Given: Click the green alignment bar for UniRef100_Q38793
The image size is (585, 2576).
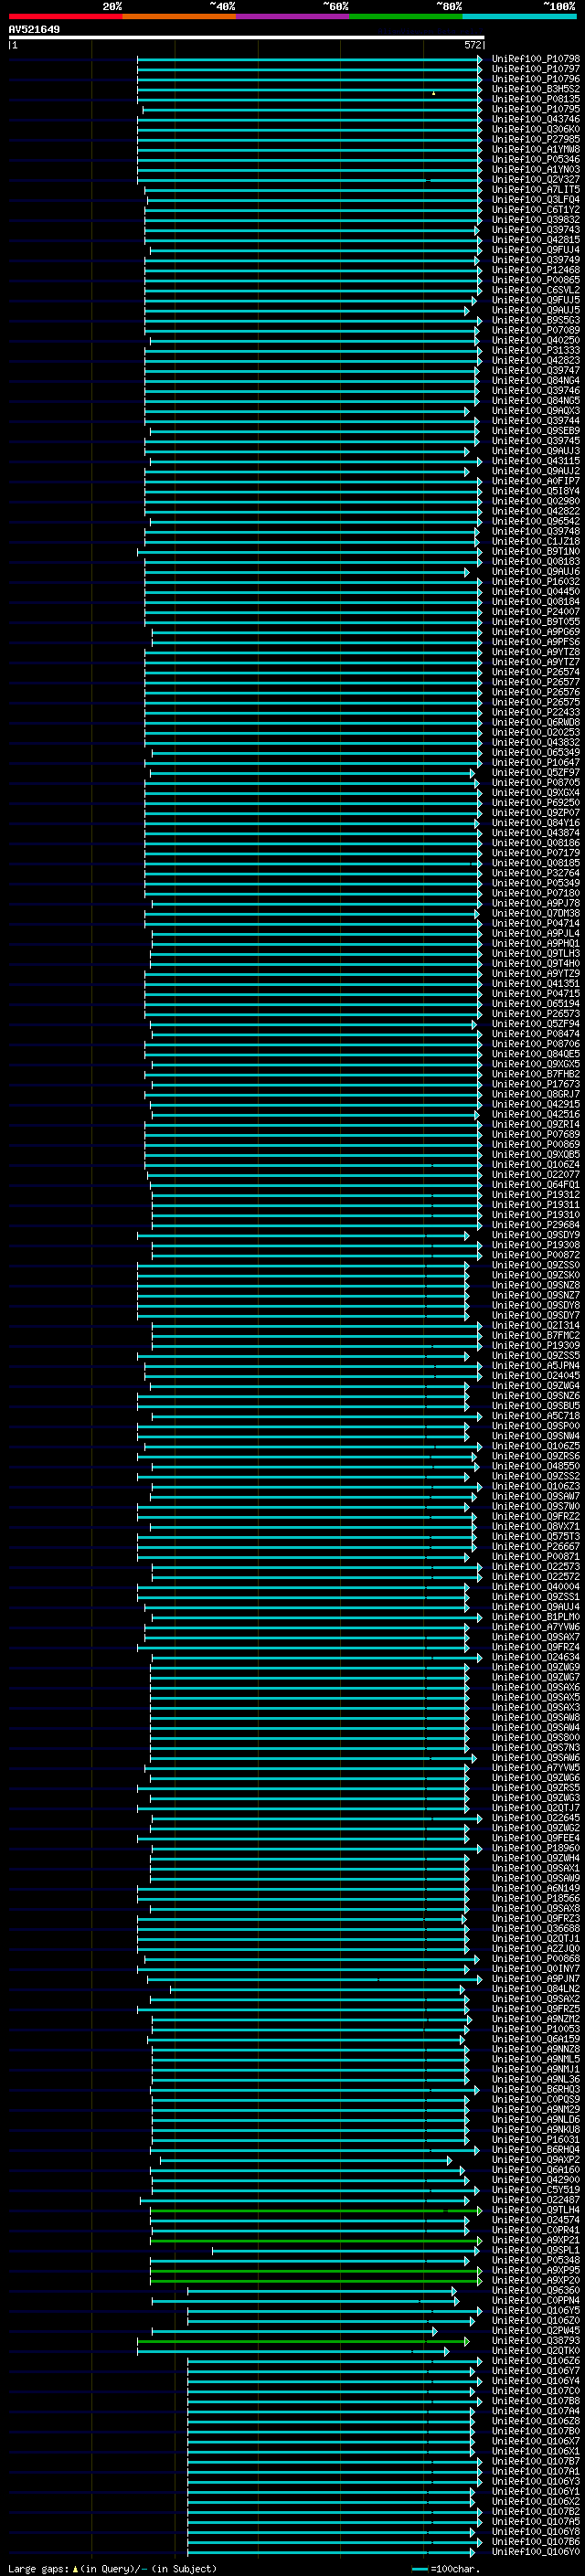Looking at the screenshot, I should point(303,2340).
